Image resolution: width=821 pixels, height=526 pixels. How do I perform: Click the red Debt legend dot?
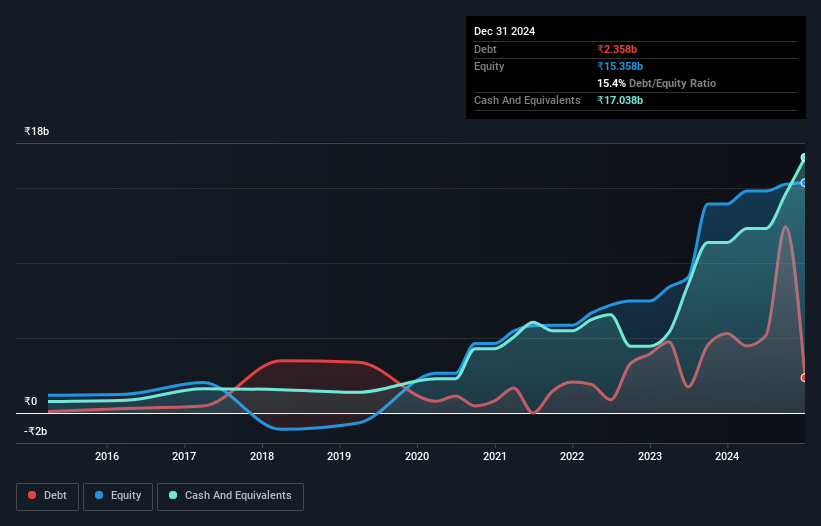32,495
